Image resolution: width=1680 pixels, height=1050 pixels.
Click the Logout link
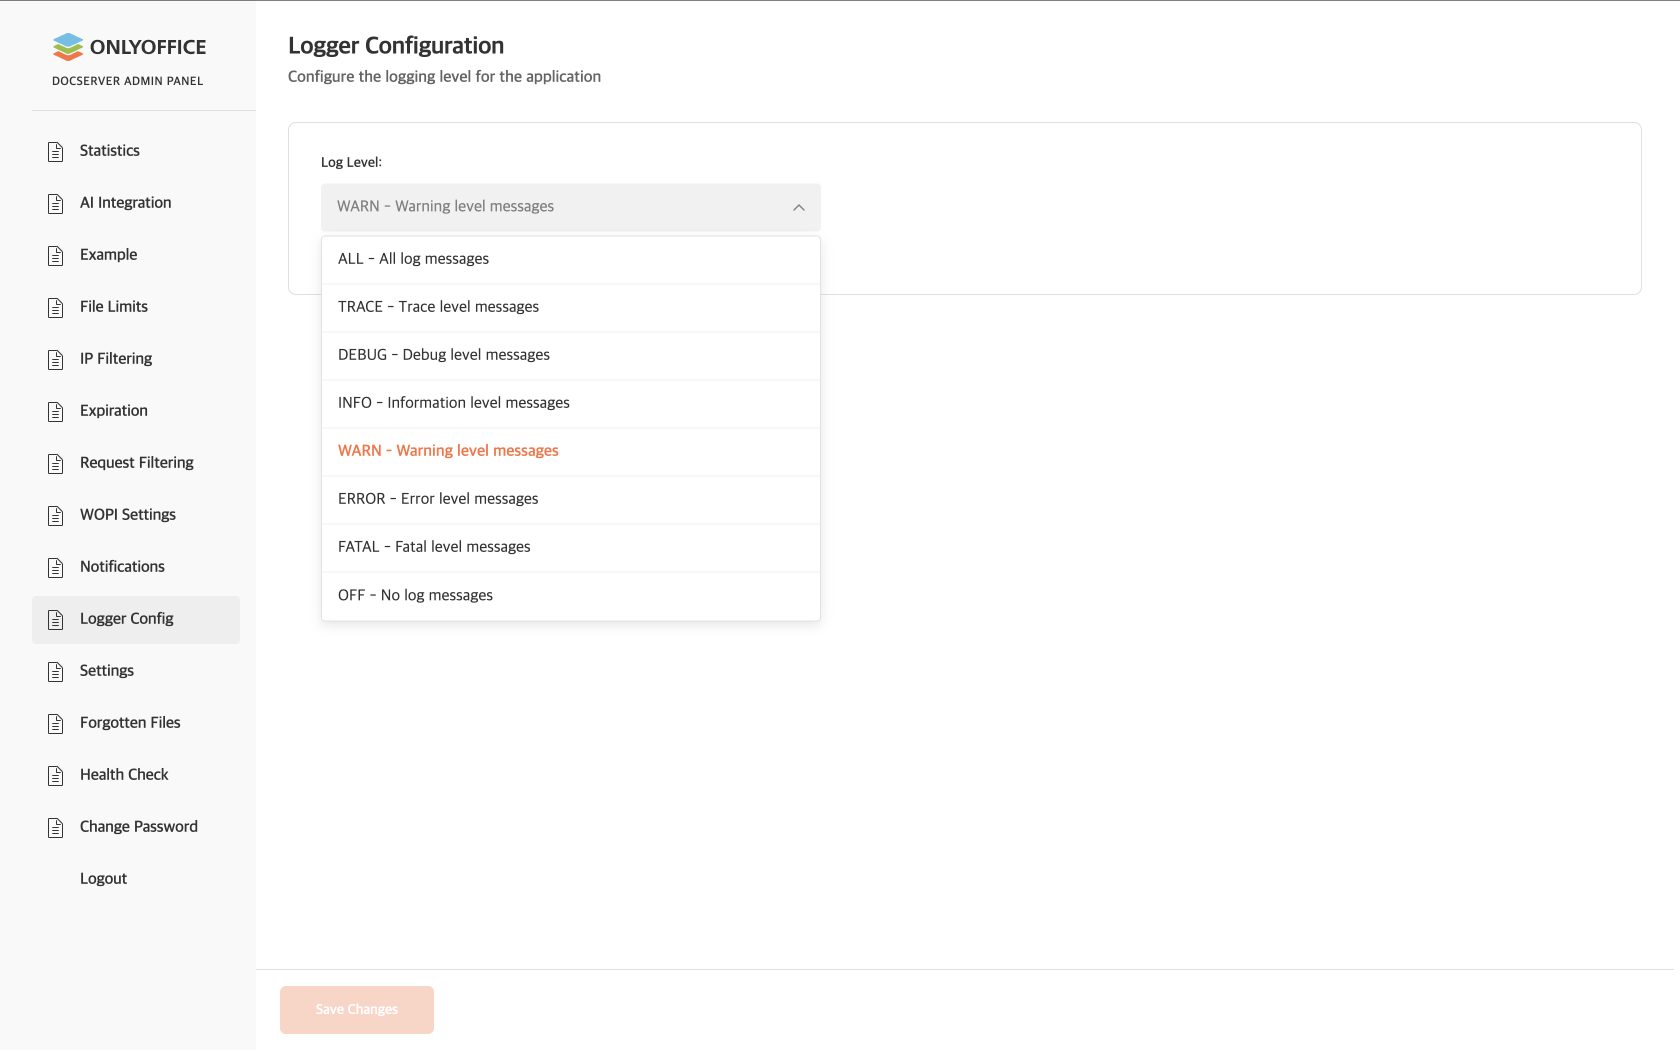point(103,879)
